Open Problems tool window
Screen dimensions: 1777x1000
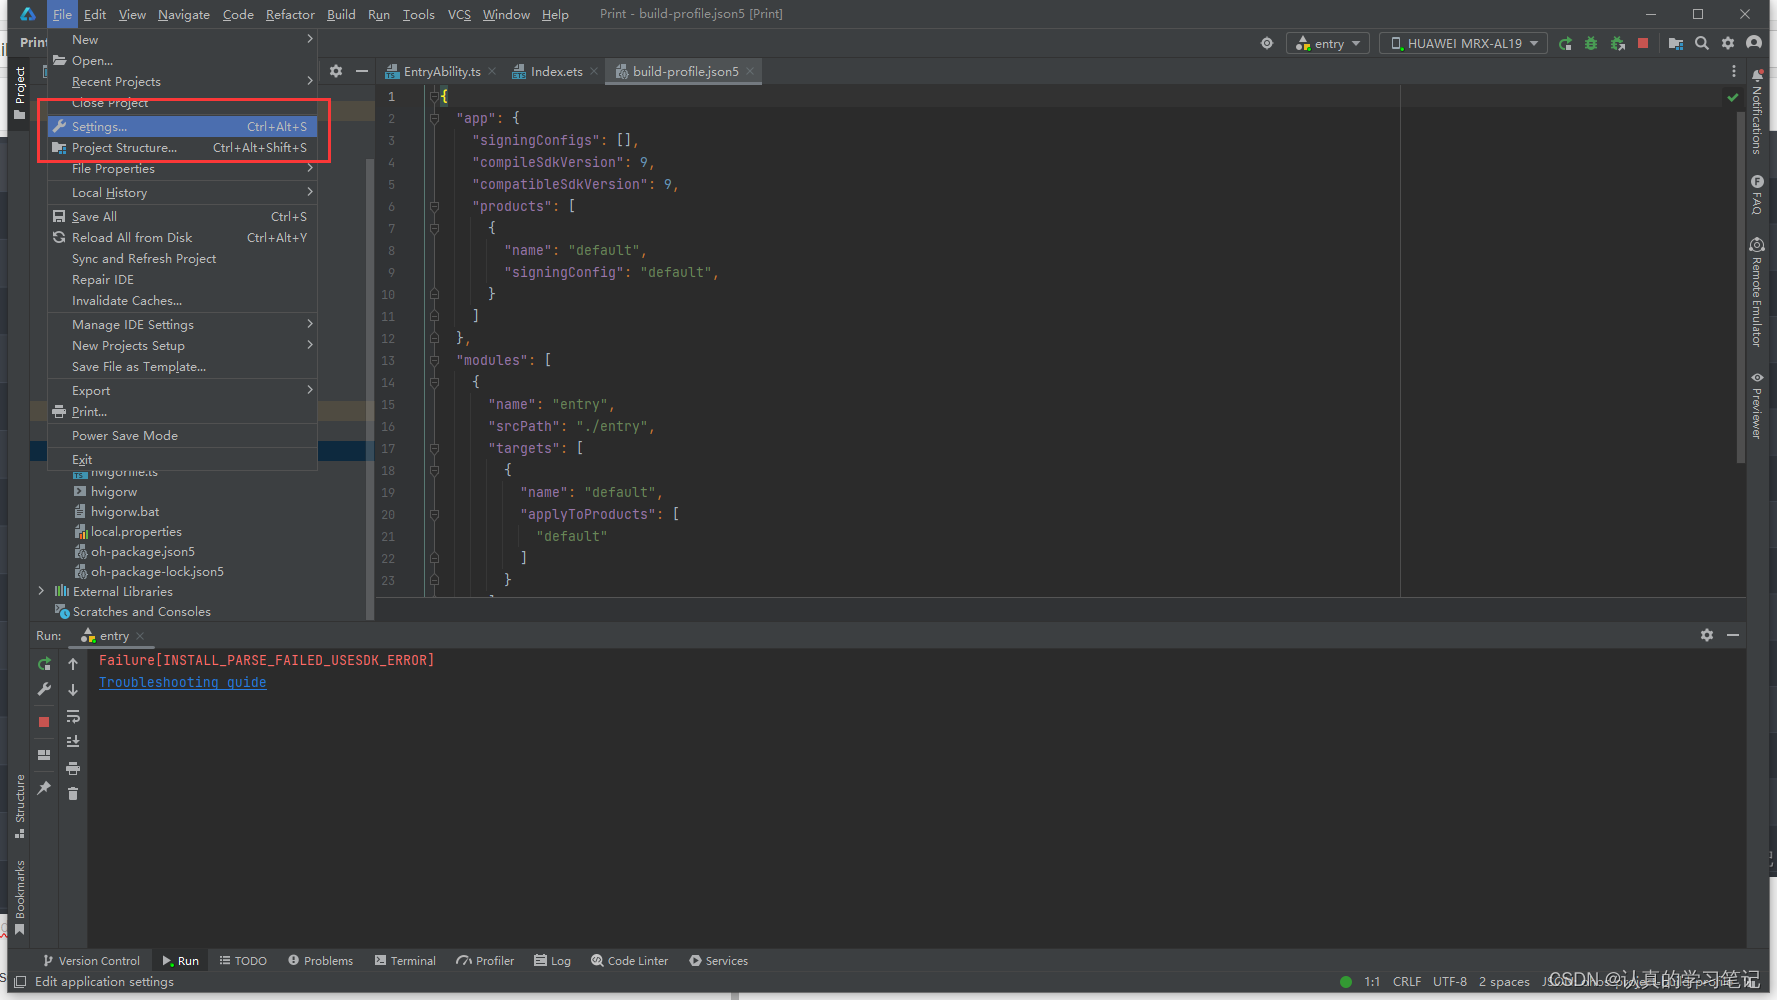[320, 961]
